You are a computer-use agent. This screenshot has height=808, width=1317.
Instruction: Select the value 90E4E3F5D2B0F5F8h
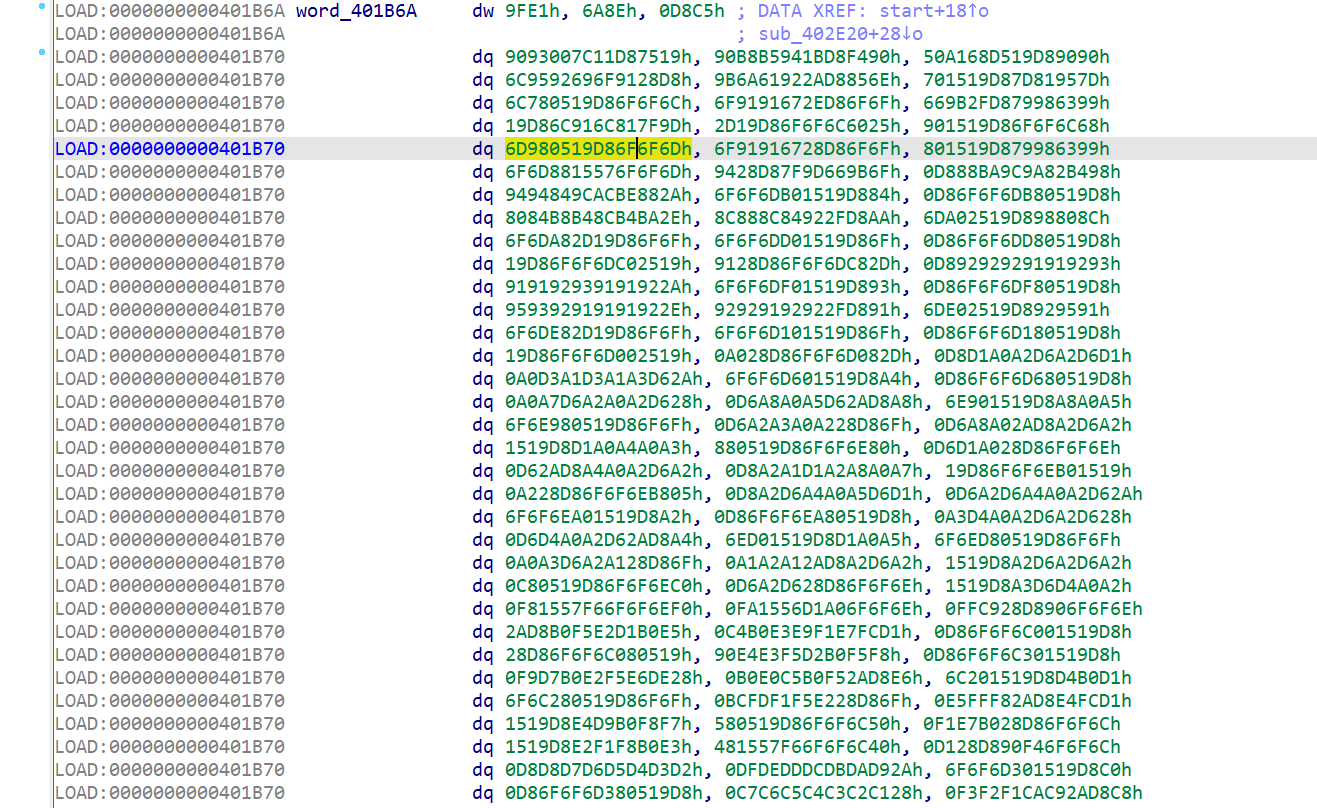(807, 655)
